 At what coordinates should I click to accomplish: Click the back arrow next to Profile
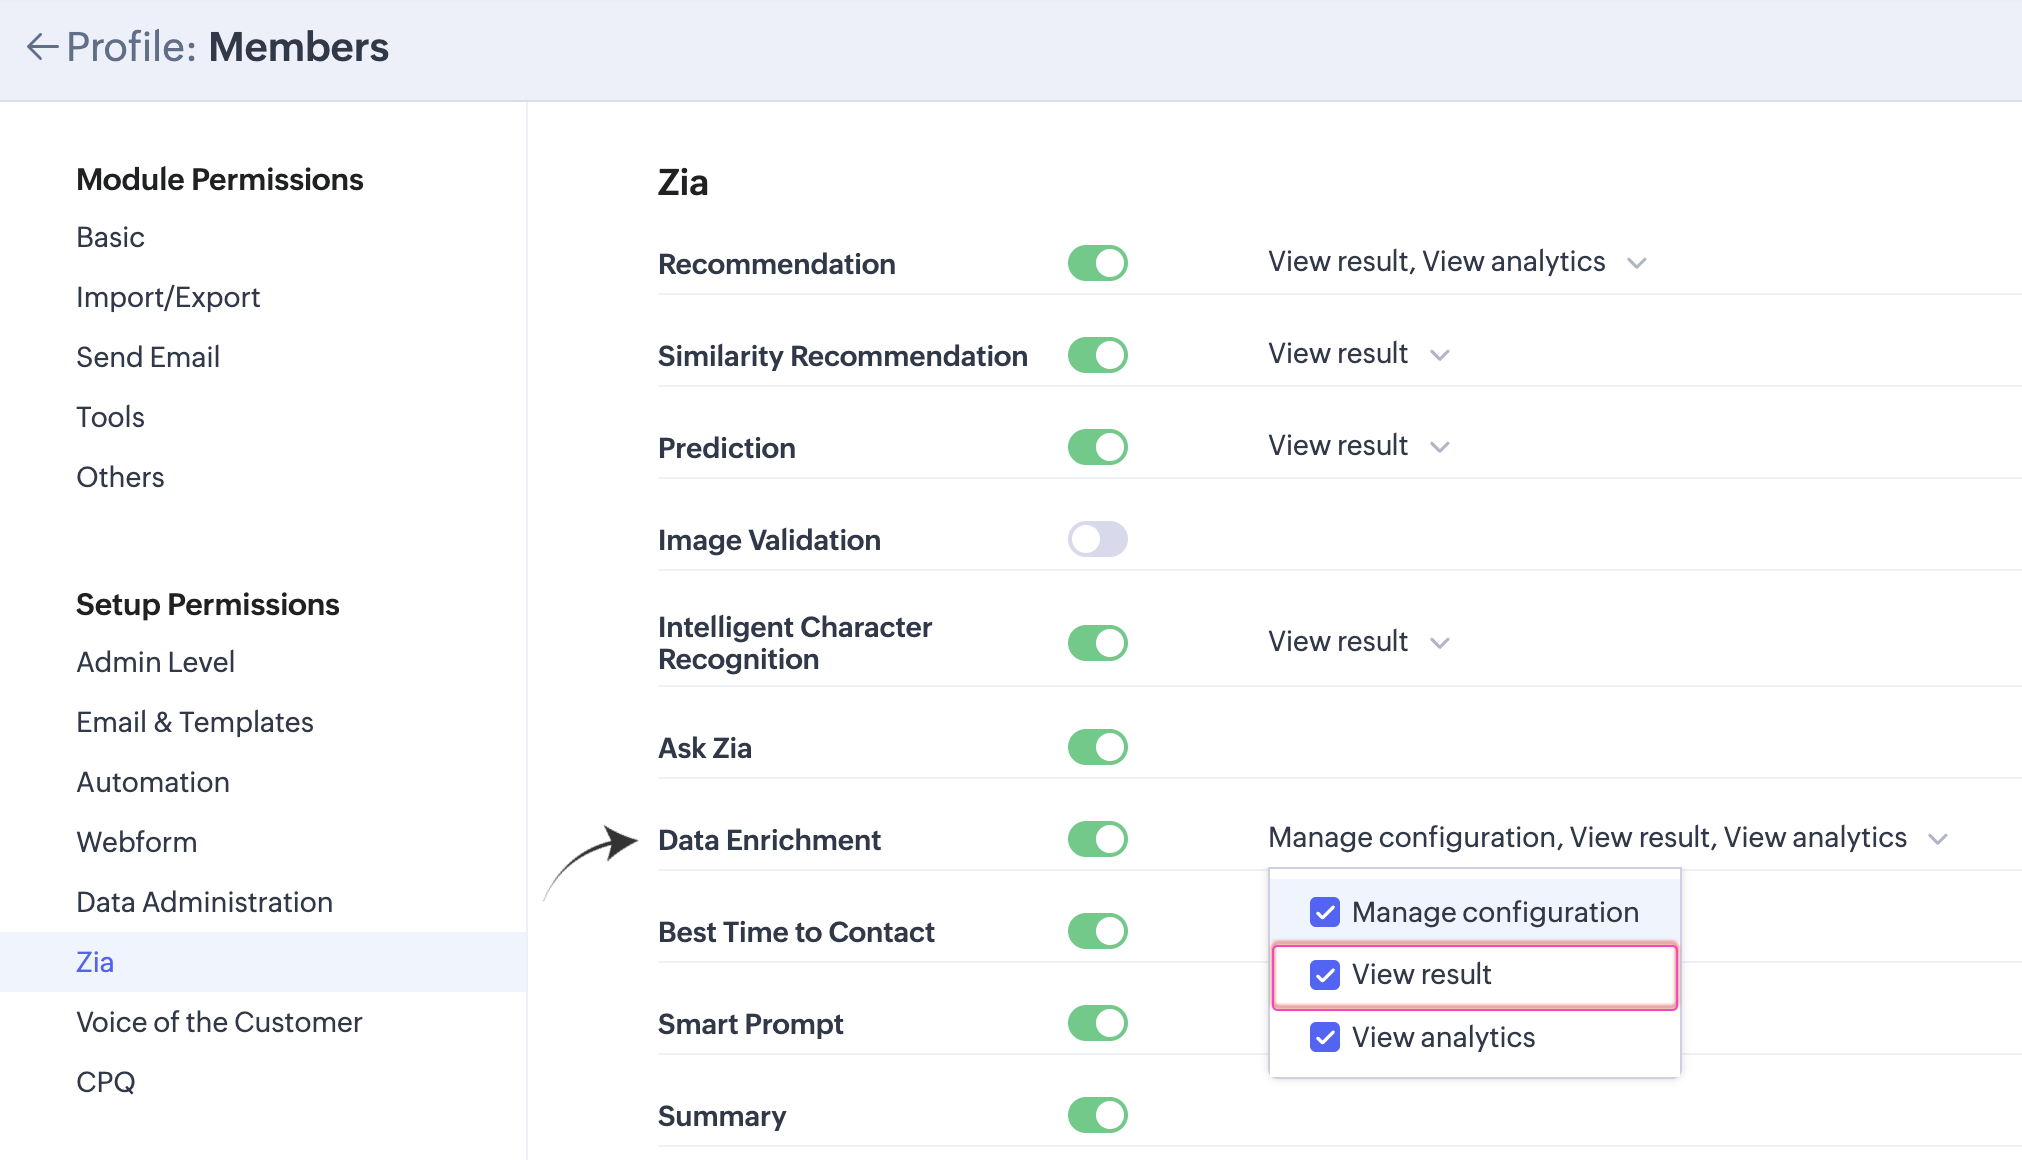click(41, 47)
